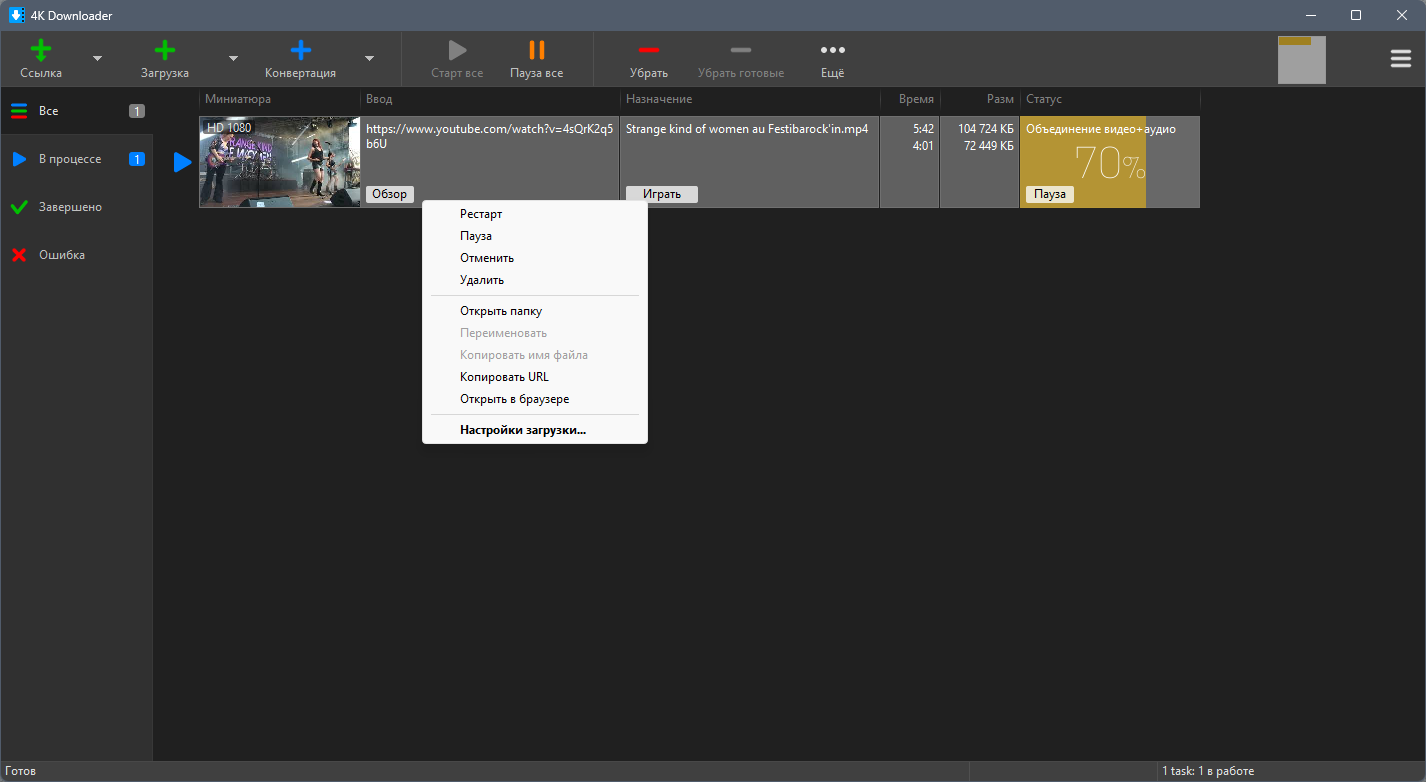
Task: Click the green checkmark Завершено icon
Action: tap(19, 207)
